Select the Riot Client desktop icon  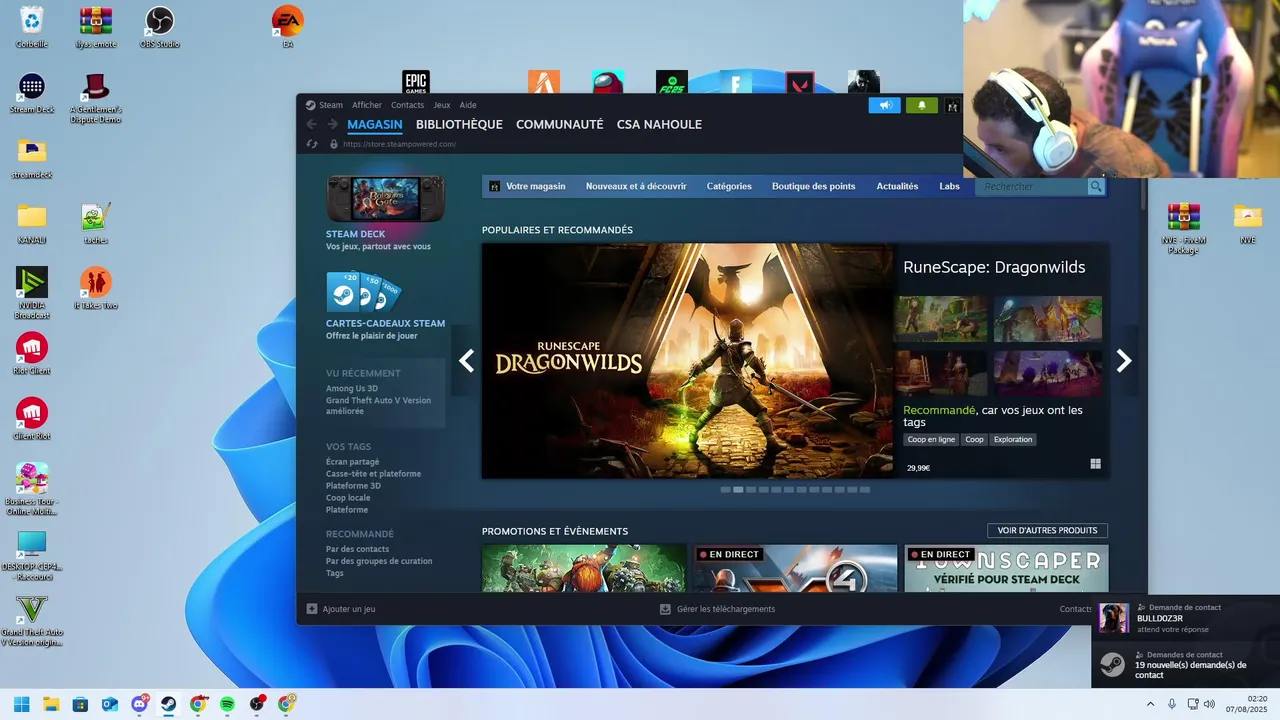click(x=32, y=354)
